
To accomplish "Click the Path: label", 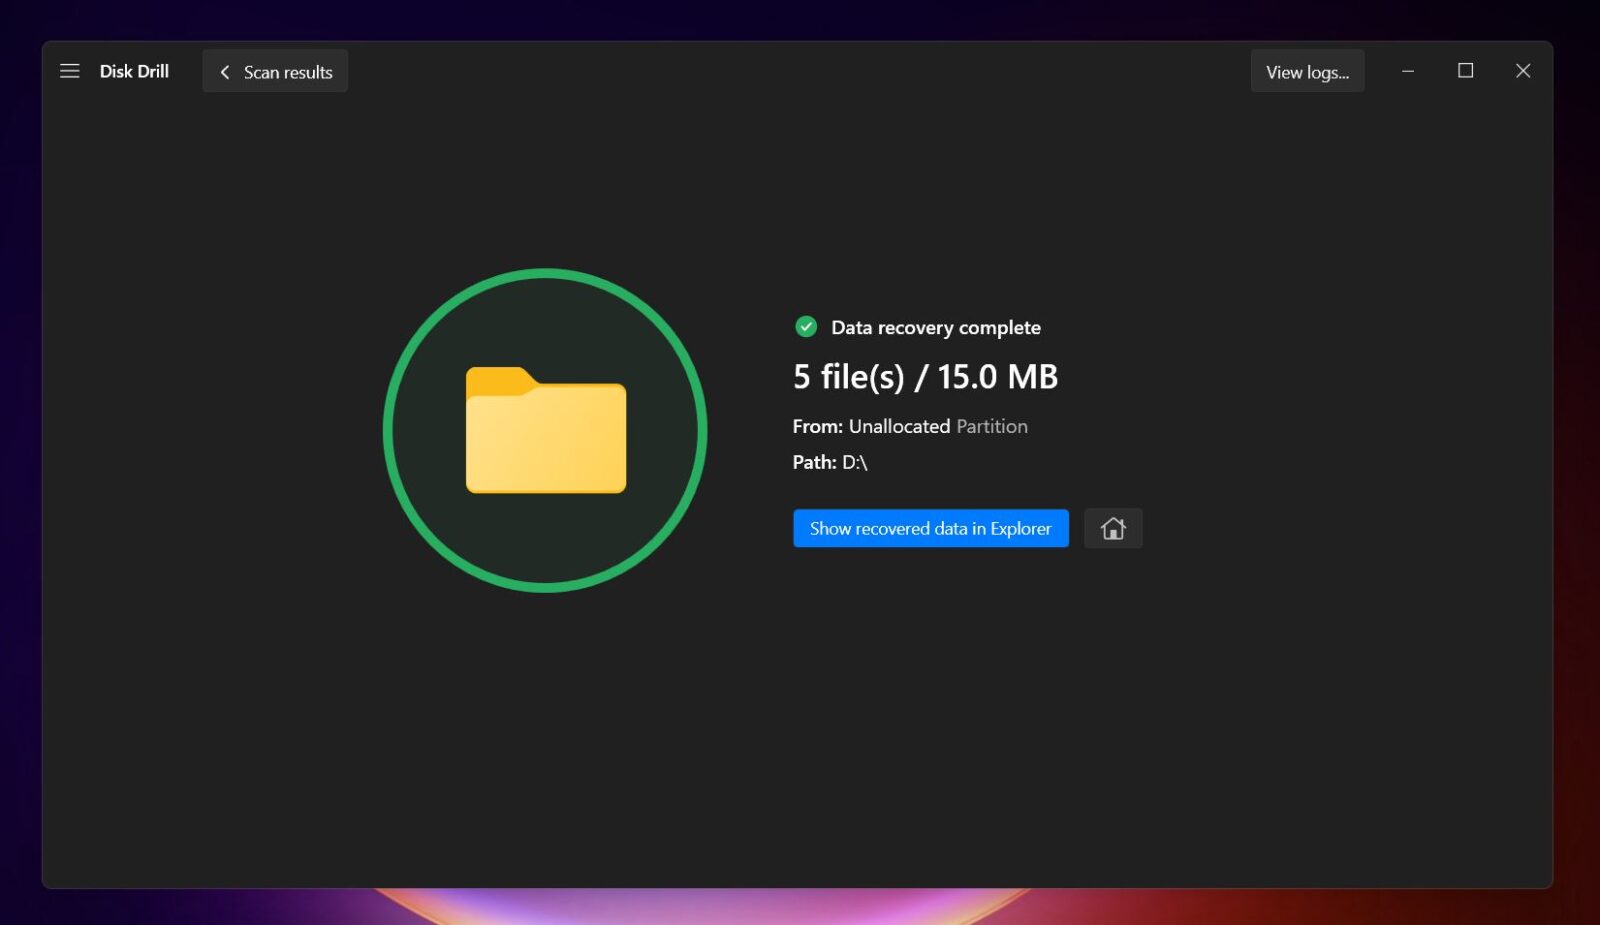I will (x=813, y=461).
